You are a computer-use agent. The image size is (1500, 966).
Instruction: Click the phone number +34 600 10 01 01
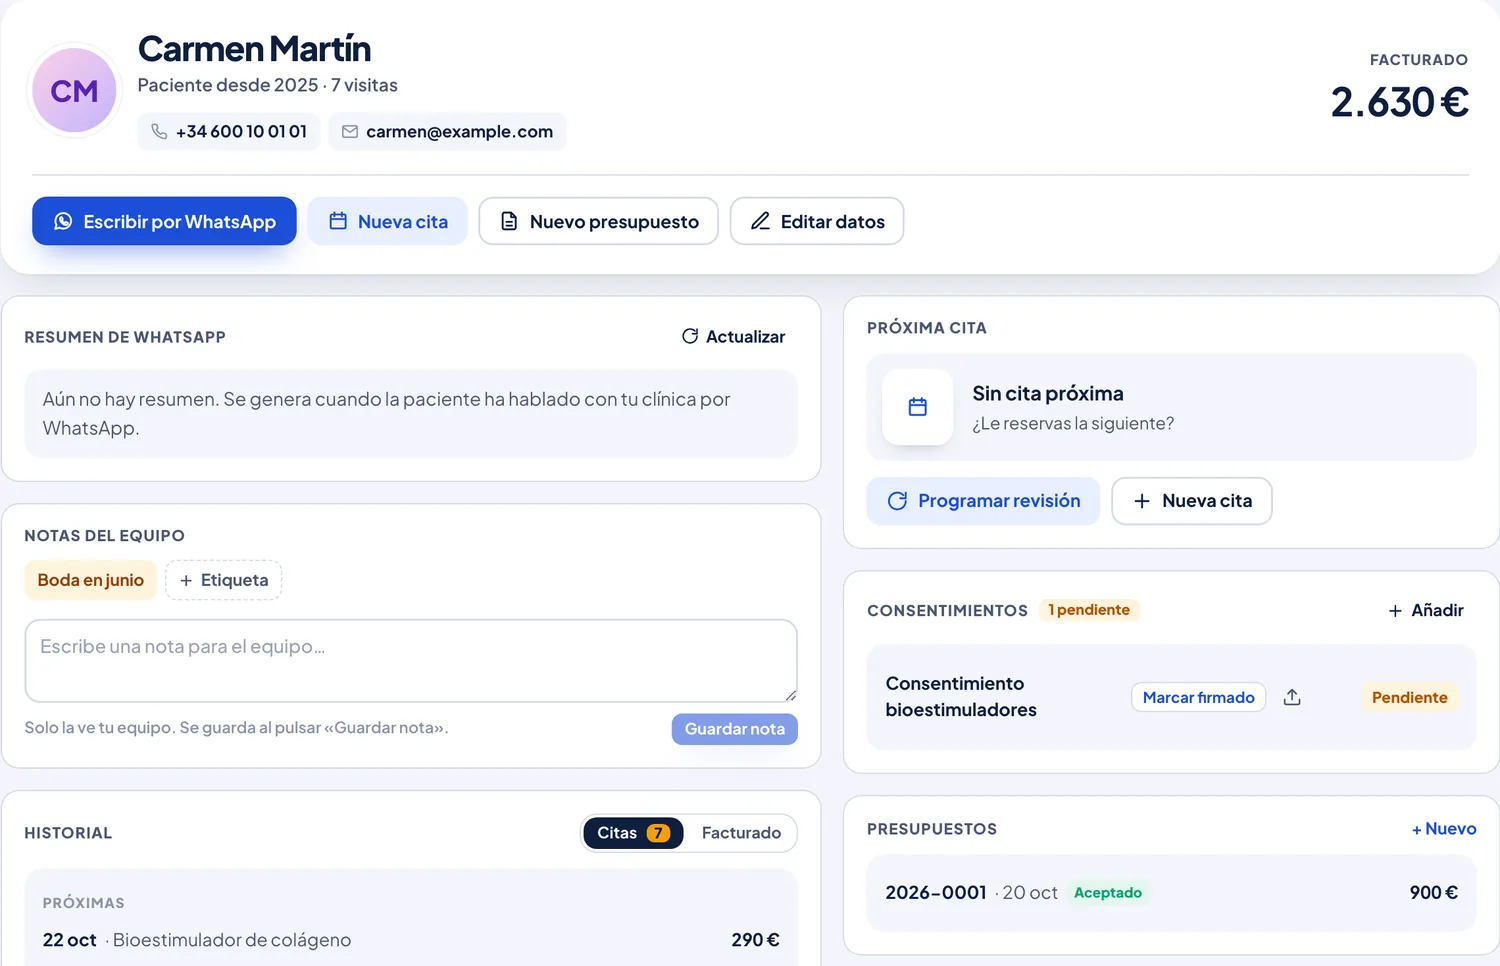241,132
